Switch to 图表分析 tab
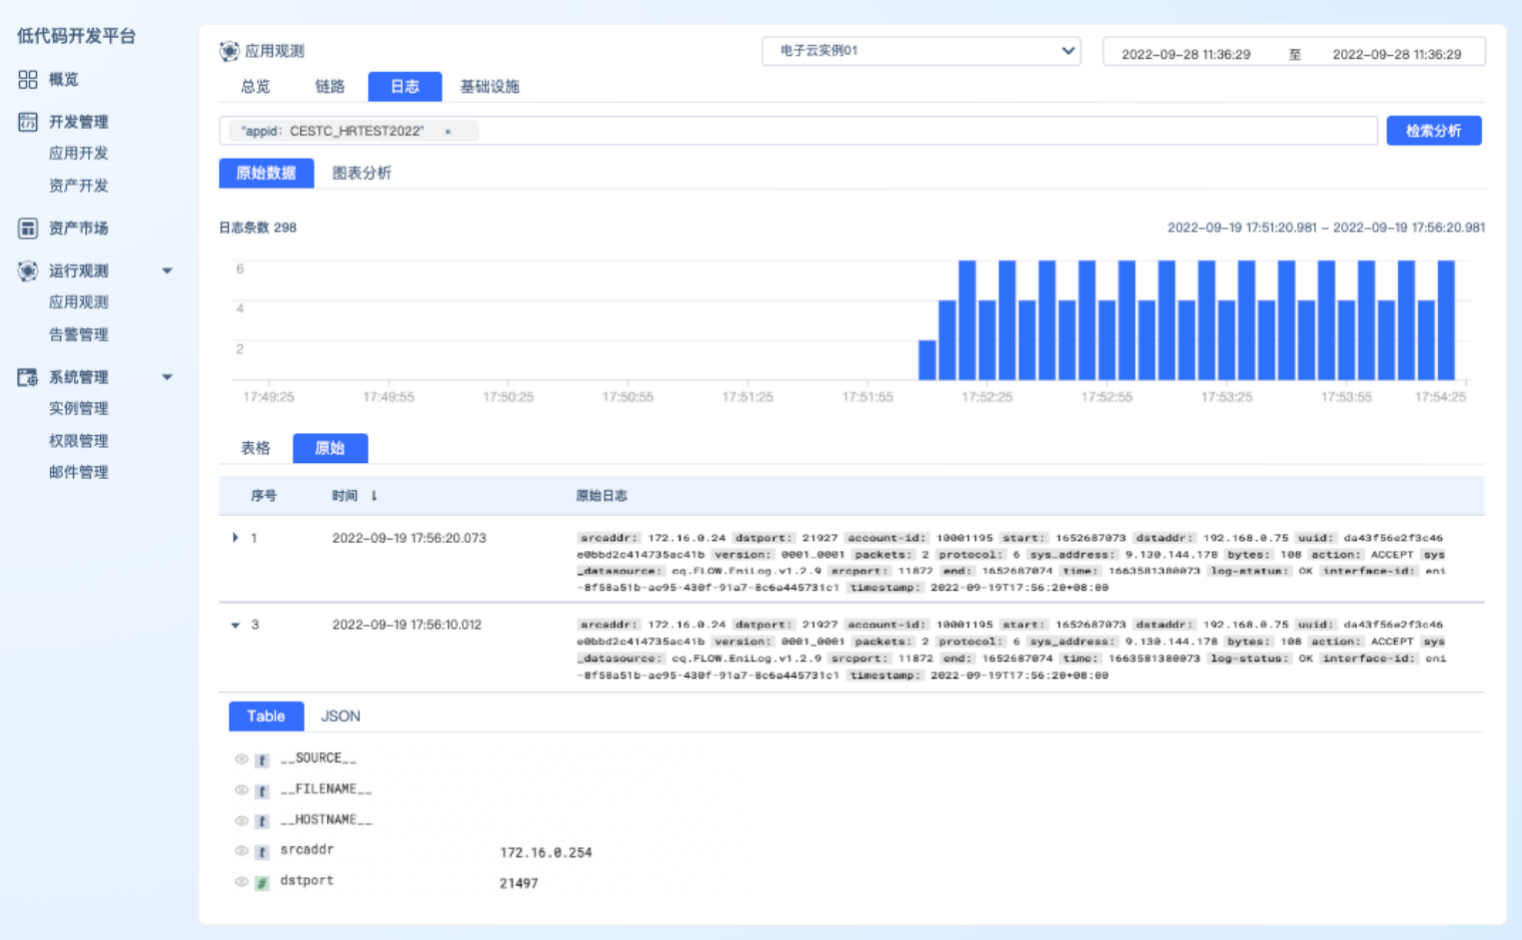This screenshot has width=1522, height=940. [362, 173]
